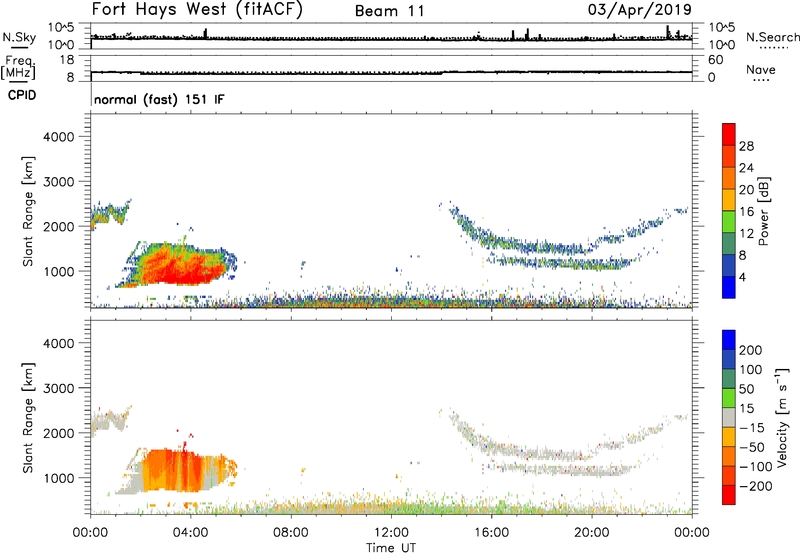The width and height of the screenshot is (800, 554).
Task: Pick the blue top segment of velocity colorbar
Action: tap(729, 340)
